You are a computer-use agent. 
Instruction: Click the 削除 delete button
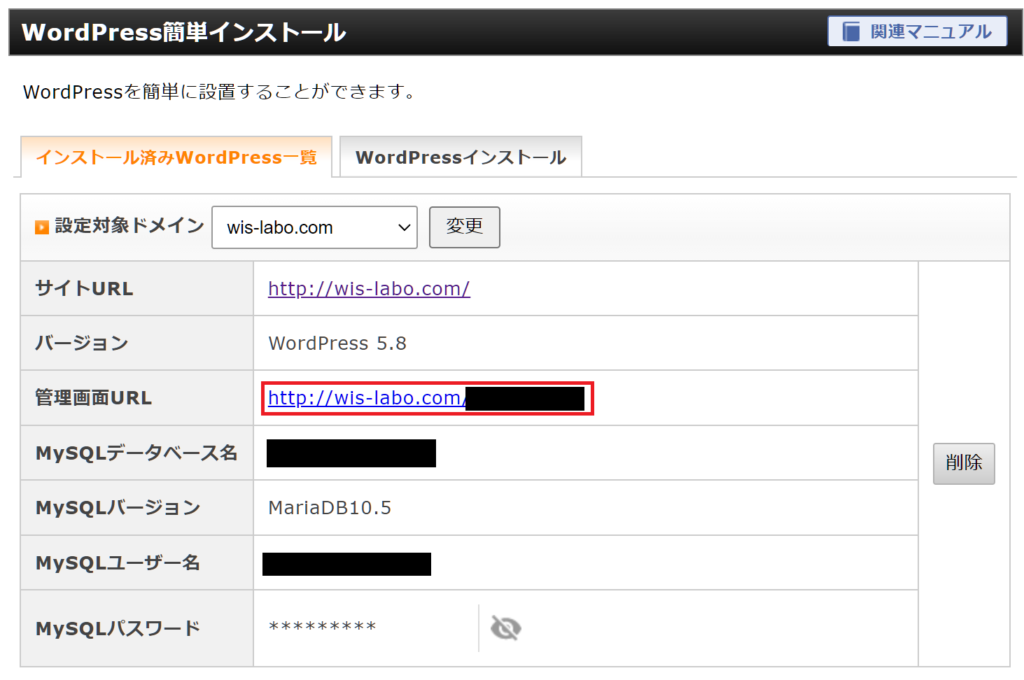(964, 463)
